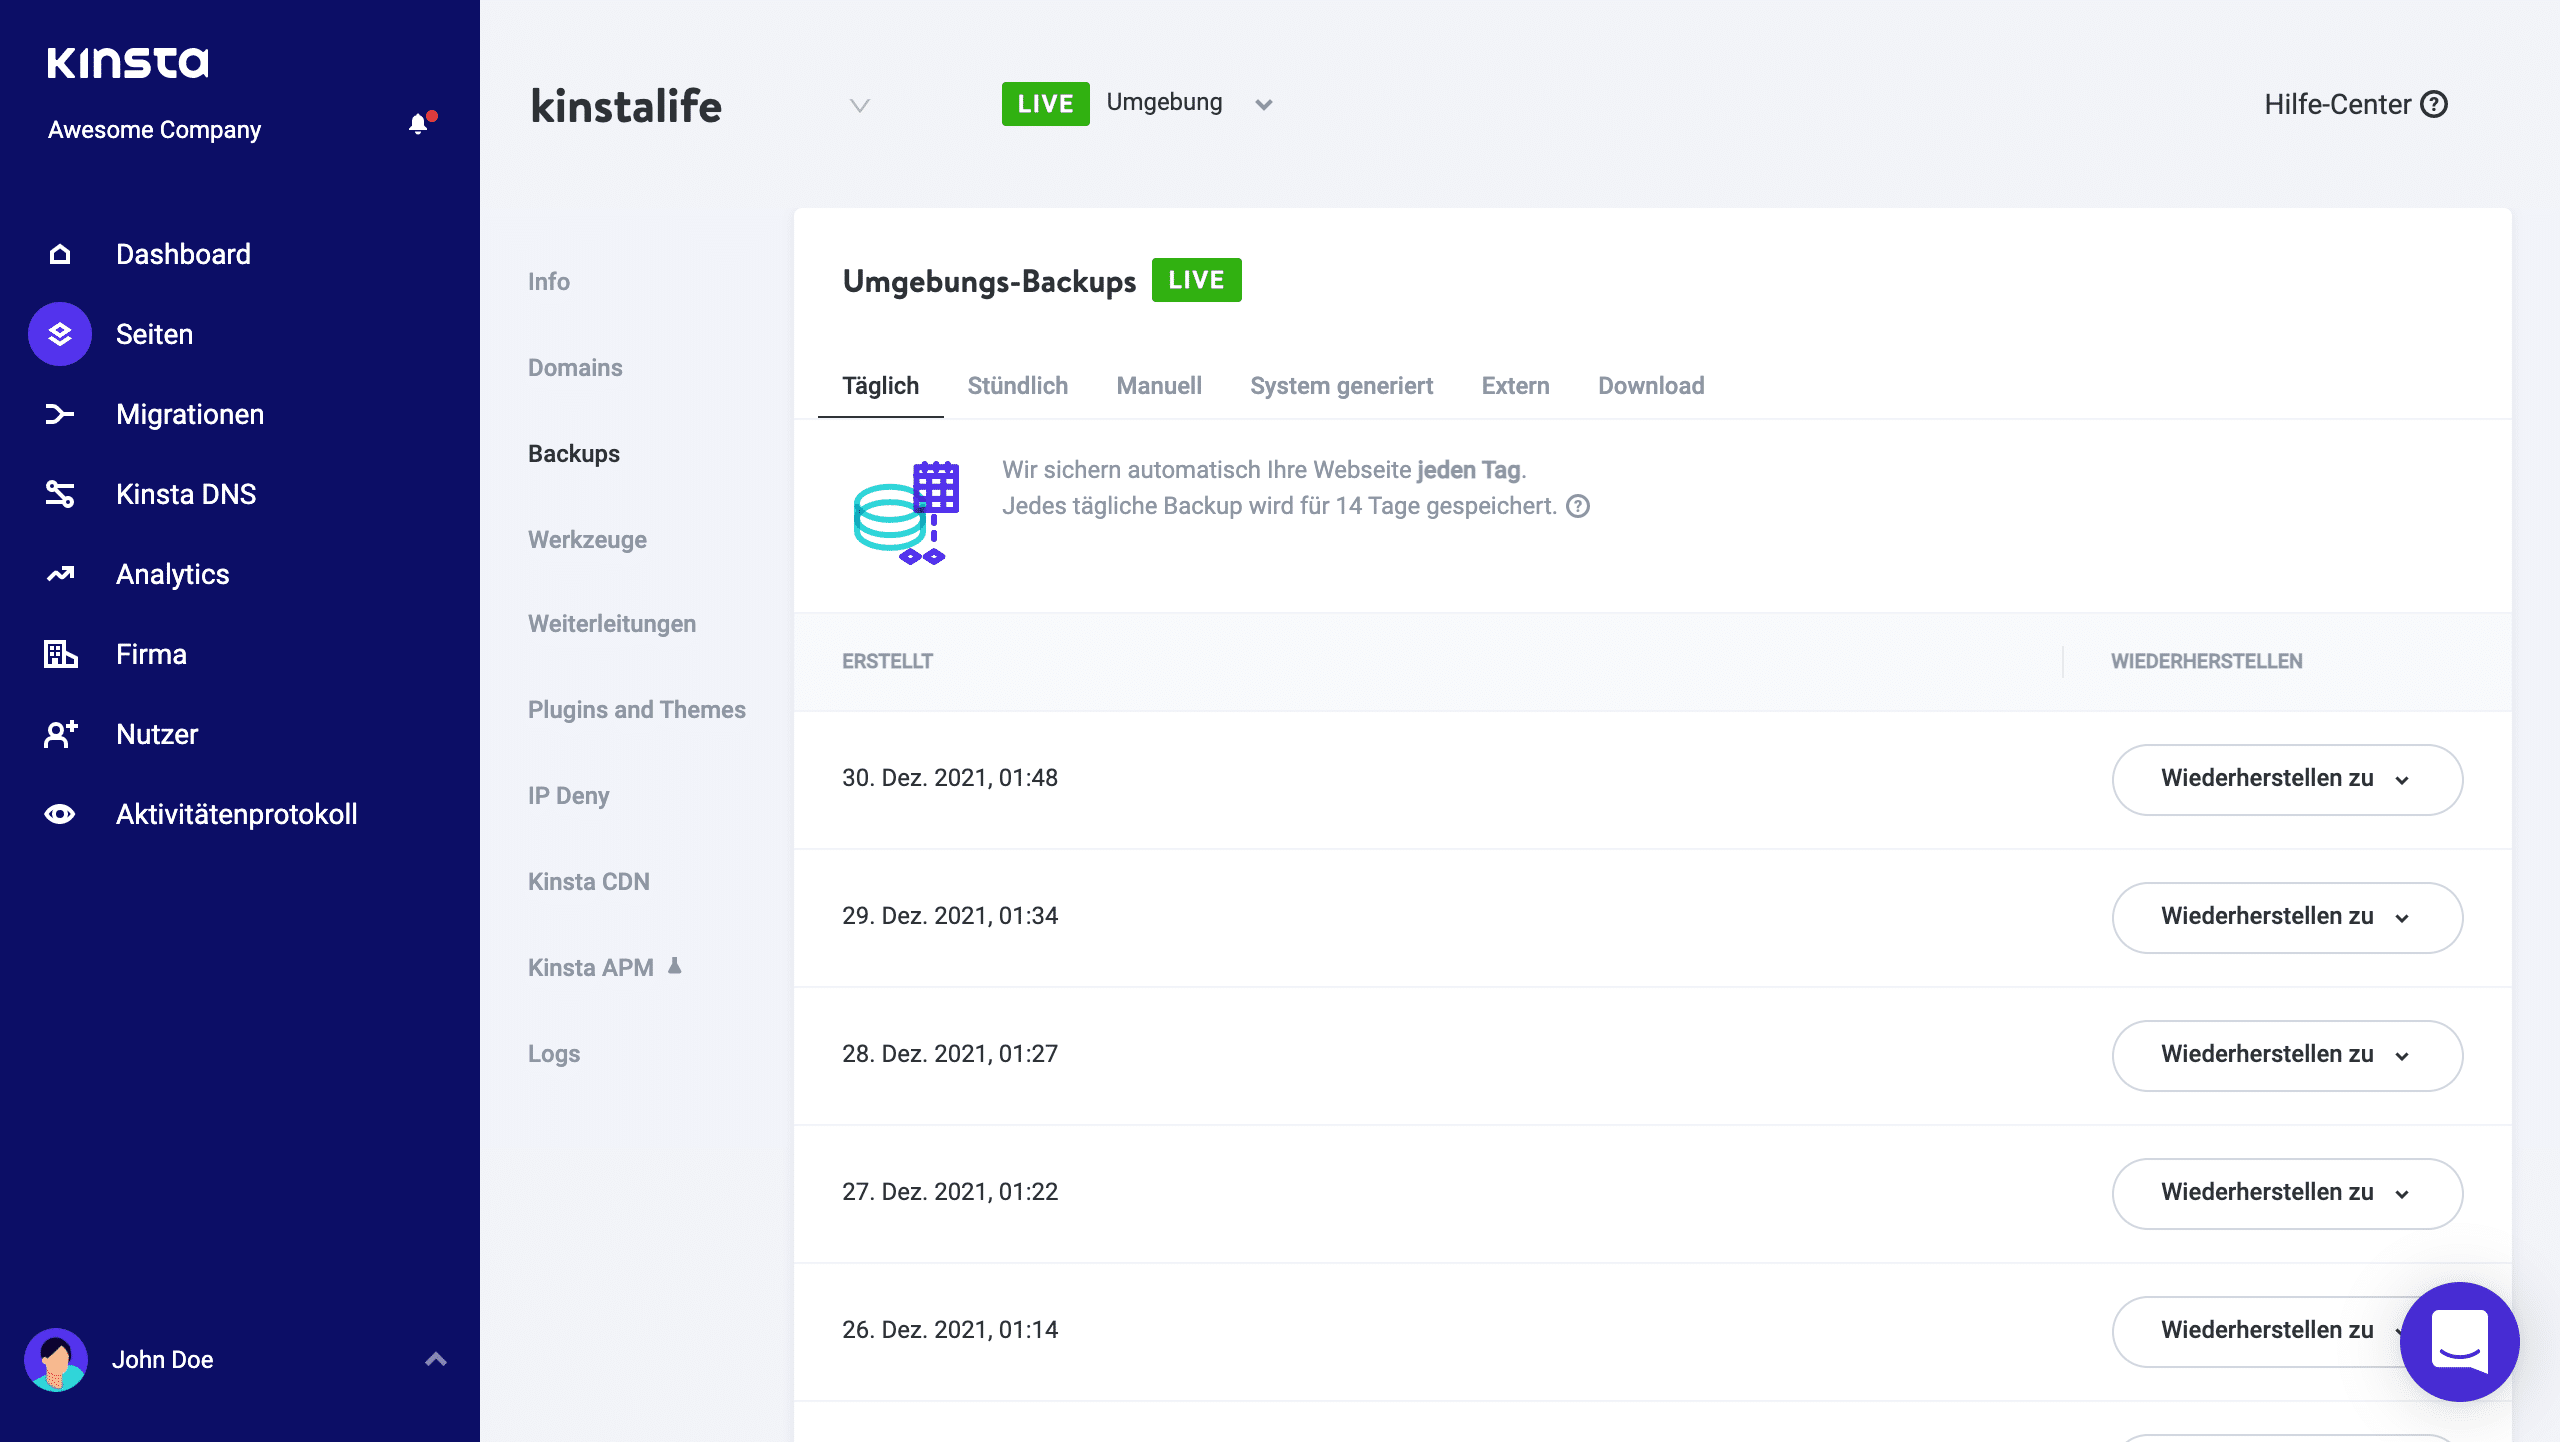The height and width of the screenshot is (1442, 2560).
Task: Click the Kinsta DNS sidebar icon
Action: click(59, 493)
